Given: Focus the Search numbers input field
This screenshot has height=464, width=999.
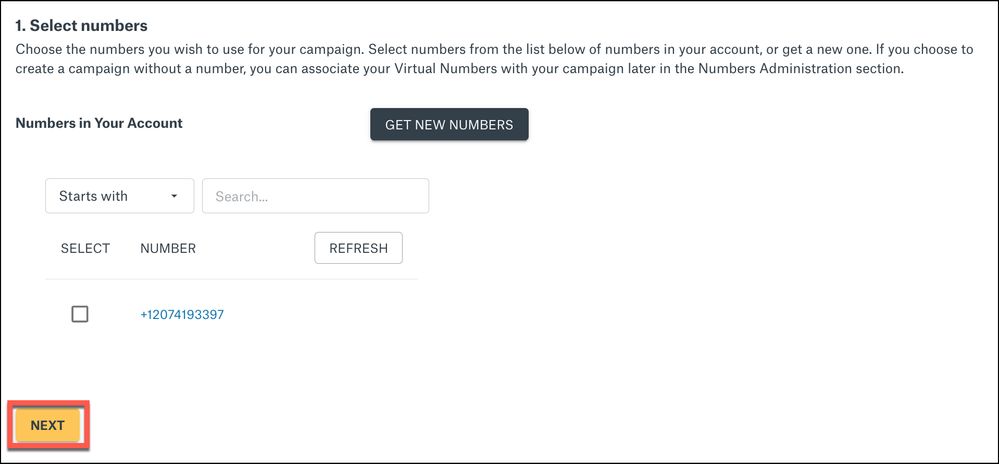Looking at the screenshot, I should tap(315, 196).
